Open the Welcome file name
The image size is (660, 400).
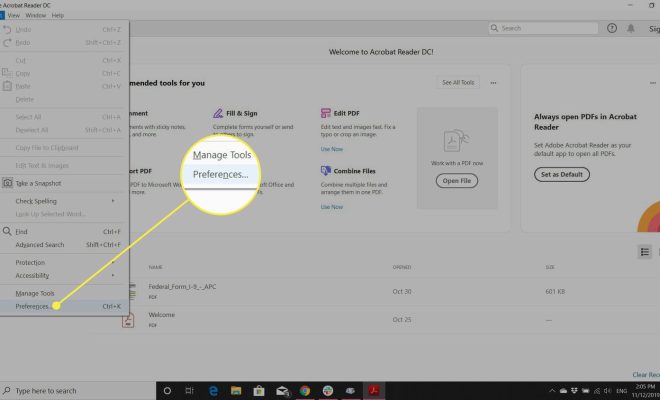point(162,315)
